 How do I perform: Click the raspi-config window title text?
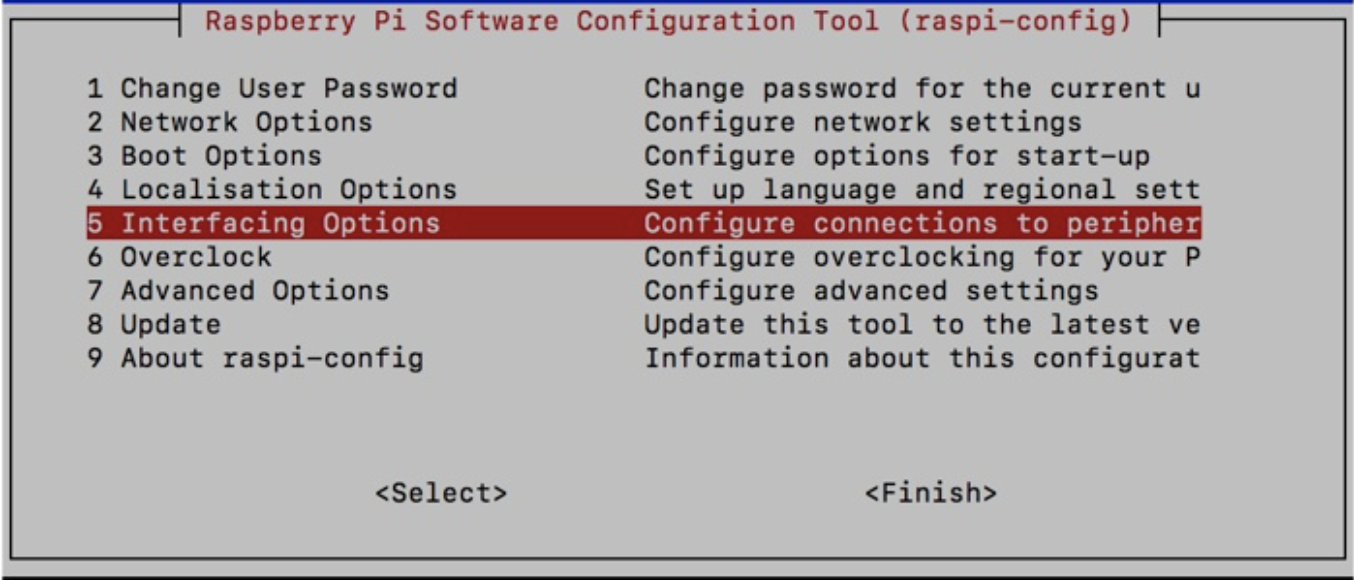click(x=669, y=21)
